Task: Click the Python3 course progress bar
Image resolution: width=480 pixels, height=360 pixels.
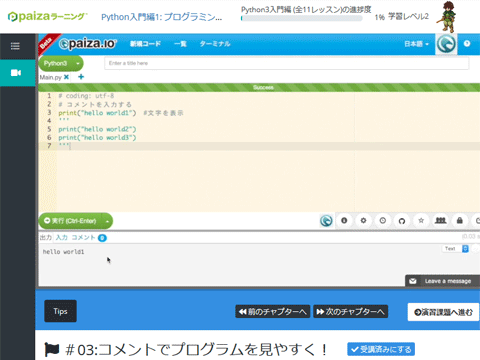Action: [302, 19]
